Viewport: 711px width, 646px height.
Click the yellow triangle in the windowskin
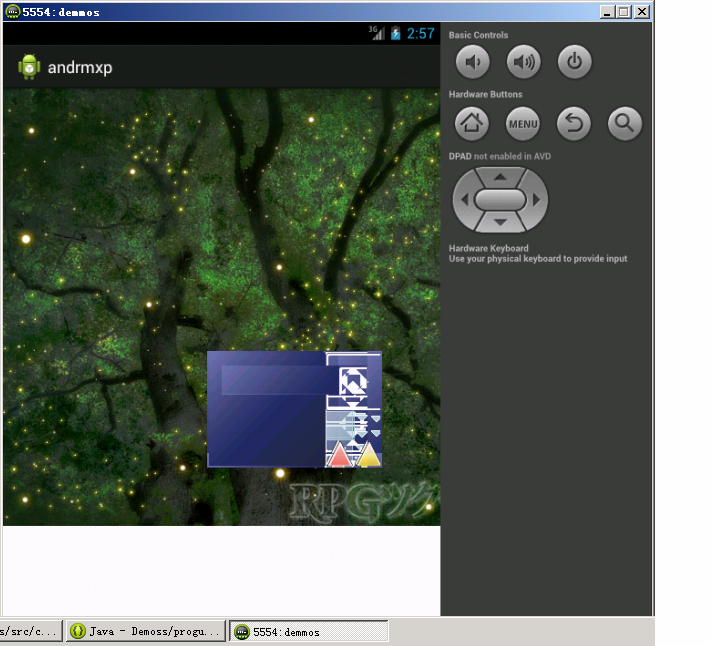(369, 454)
